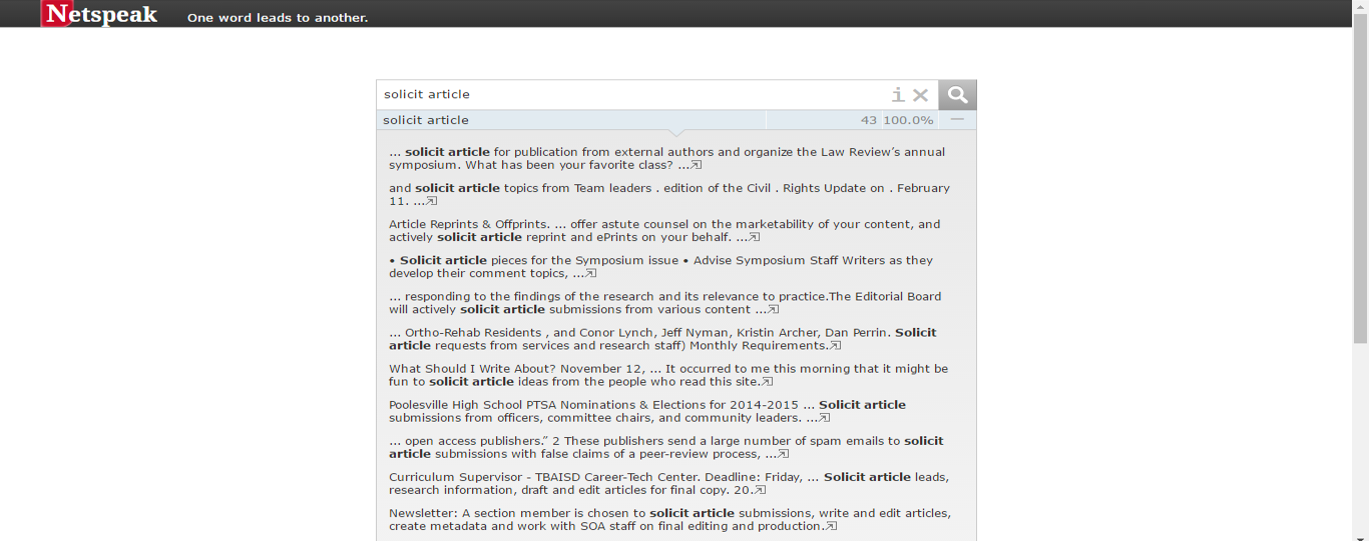Image resolution: width=1369 pixels, height=541 pixels.
Task: Open source link after 'final copy. 20.'
Action: (761, 490)
